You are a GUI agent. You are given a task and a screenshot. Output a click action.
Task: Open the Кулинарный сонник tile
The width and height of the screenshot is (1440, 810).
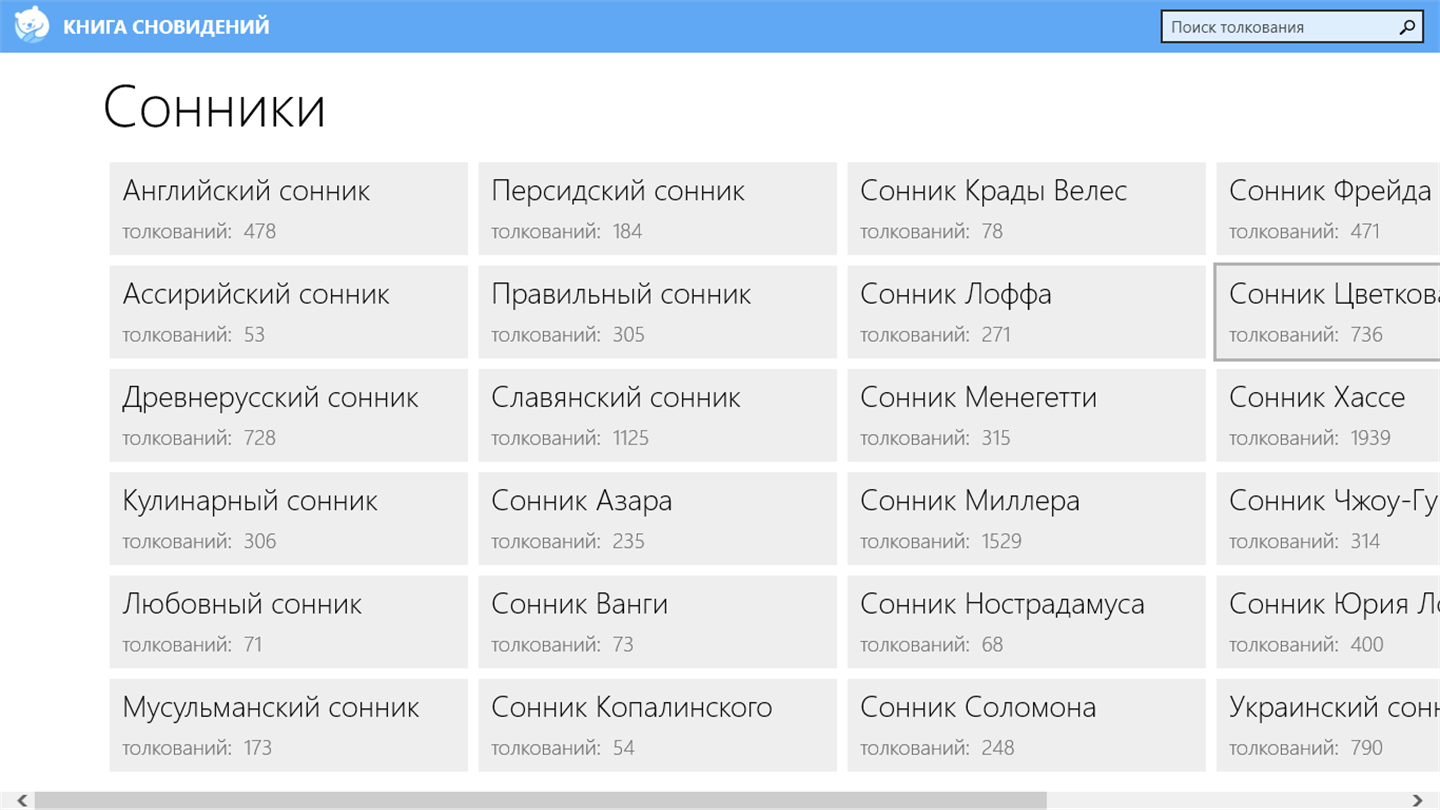click(288, 519)
